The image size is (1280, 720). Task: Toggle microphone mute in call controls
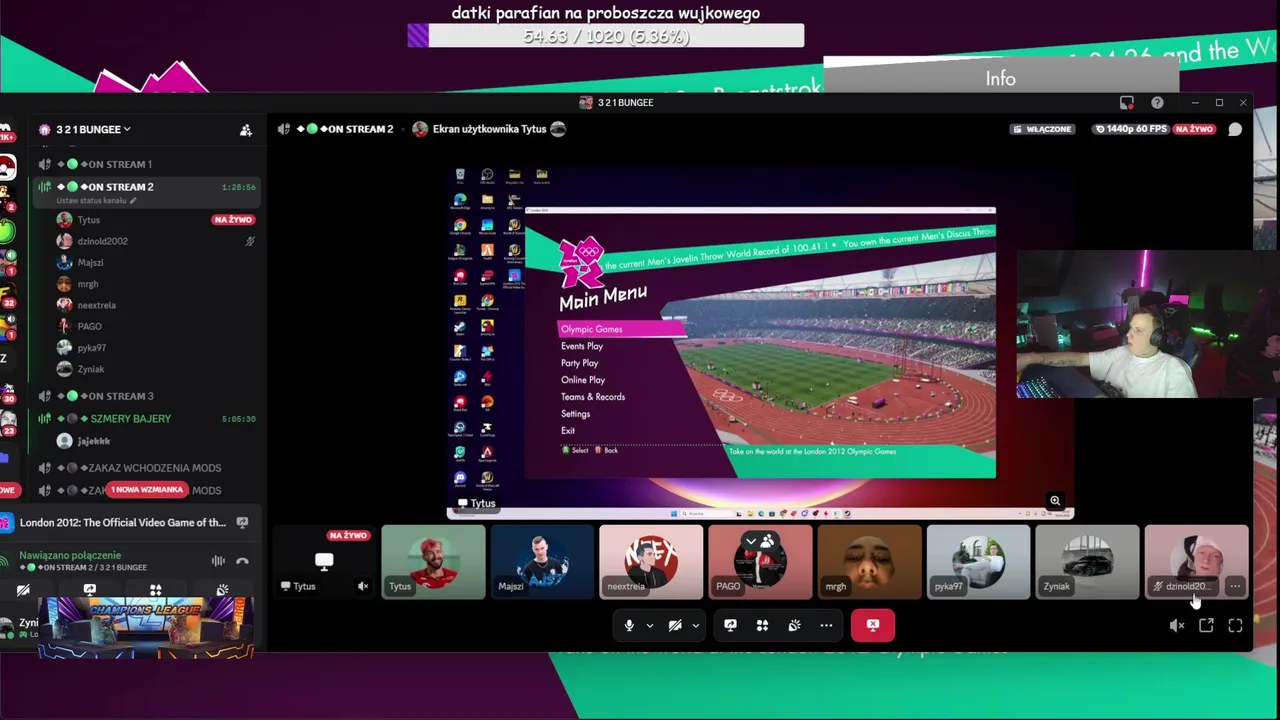629,625
